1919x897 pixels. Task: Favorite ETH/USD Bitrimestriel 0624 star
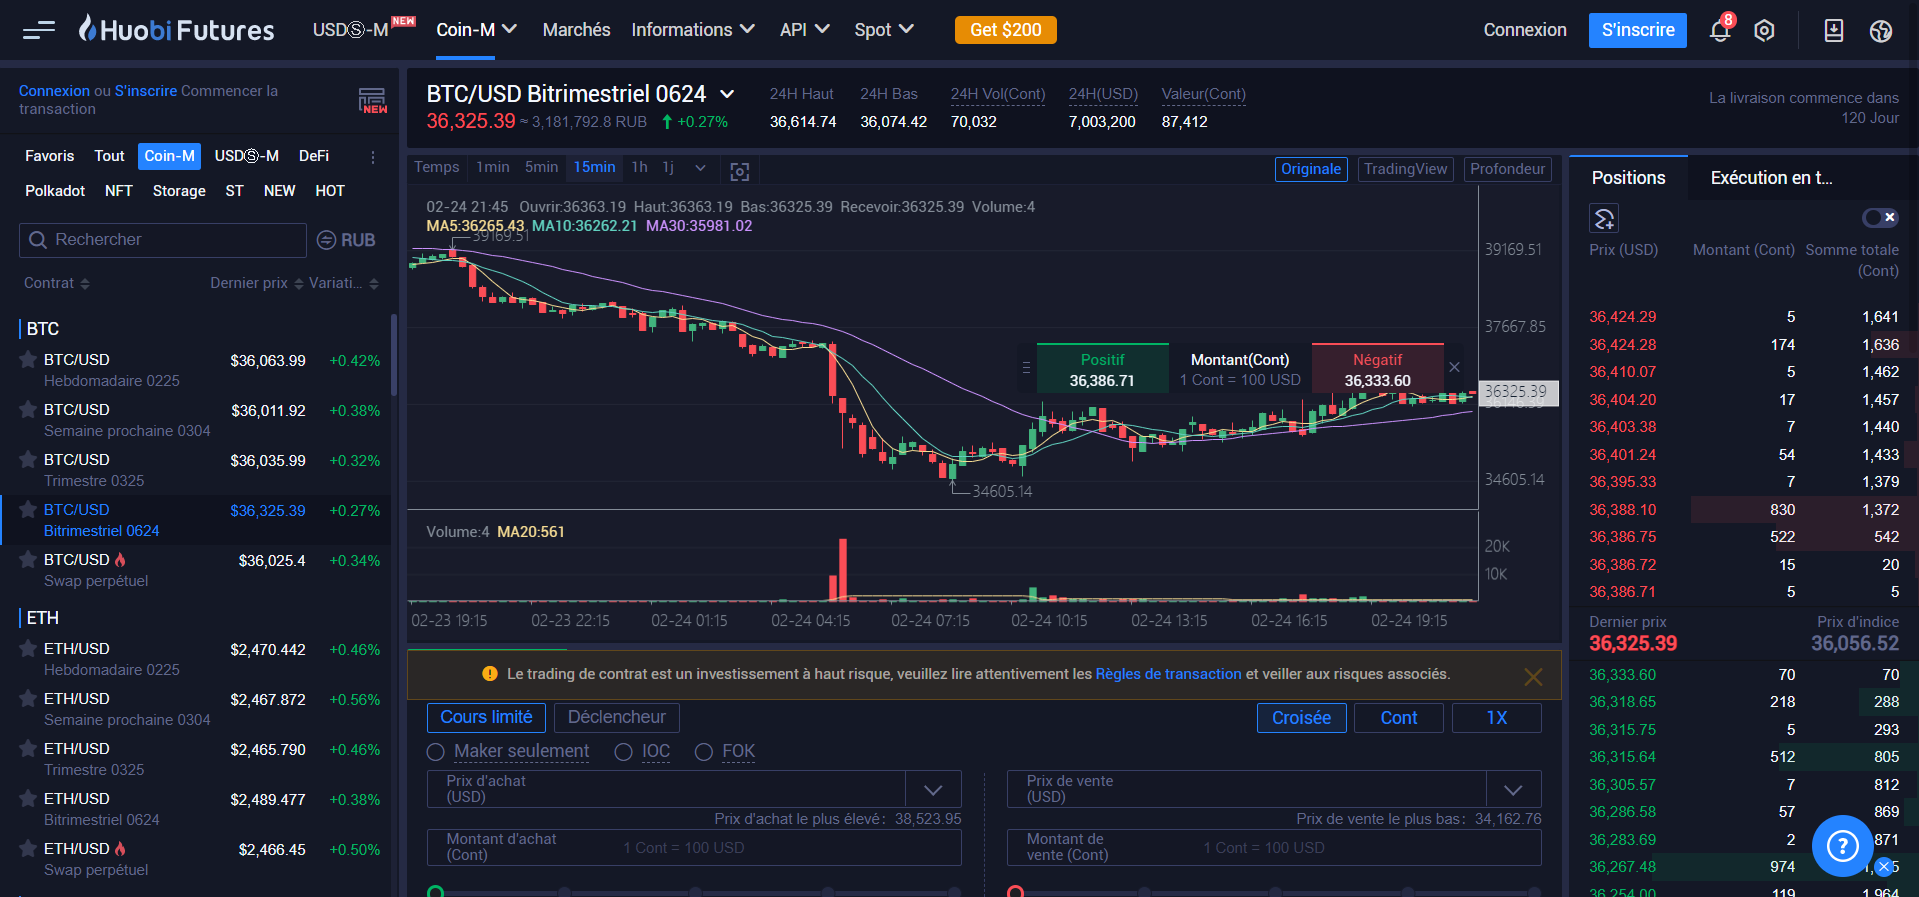[x=28, y=798]
